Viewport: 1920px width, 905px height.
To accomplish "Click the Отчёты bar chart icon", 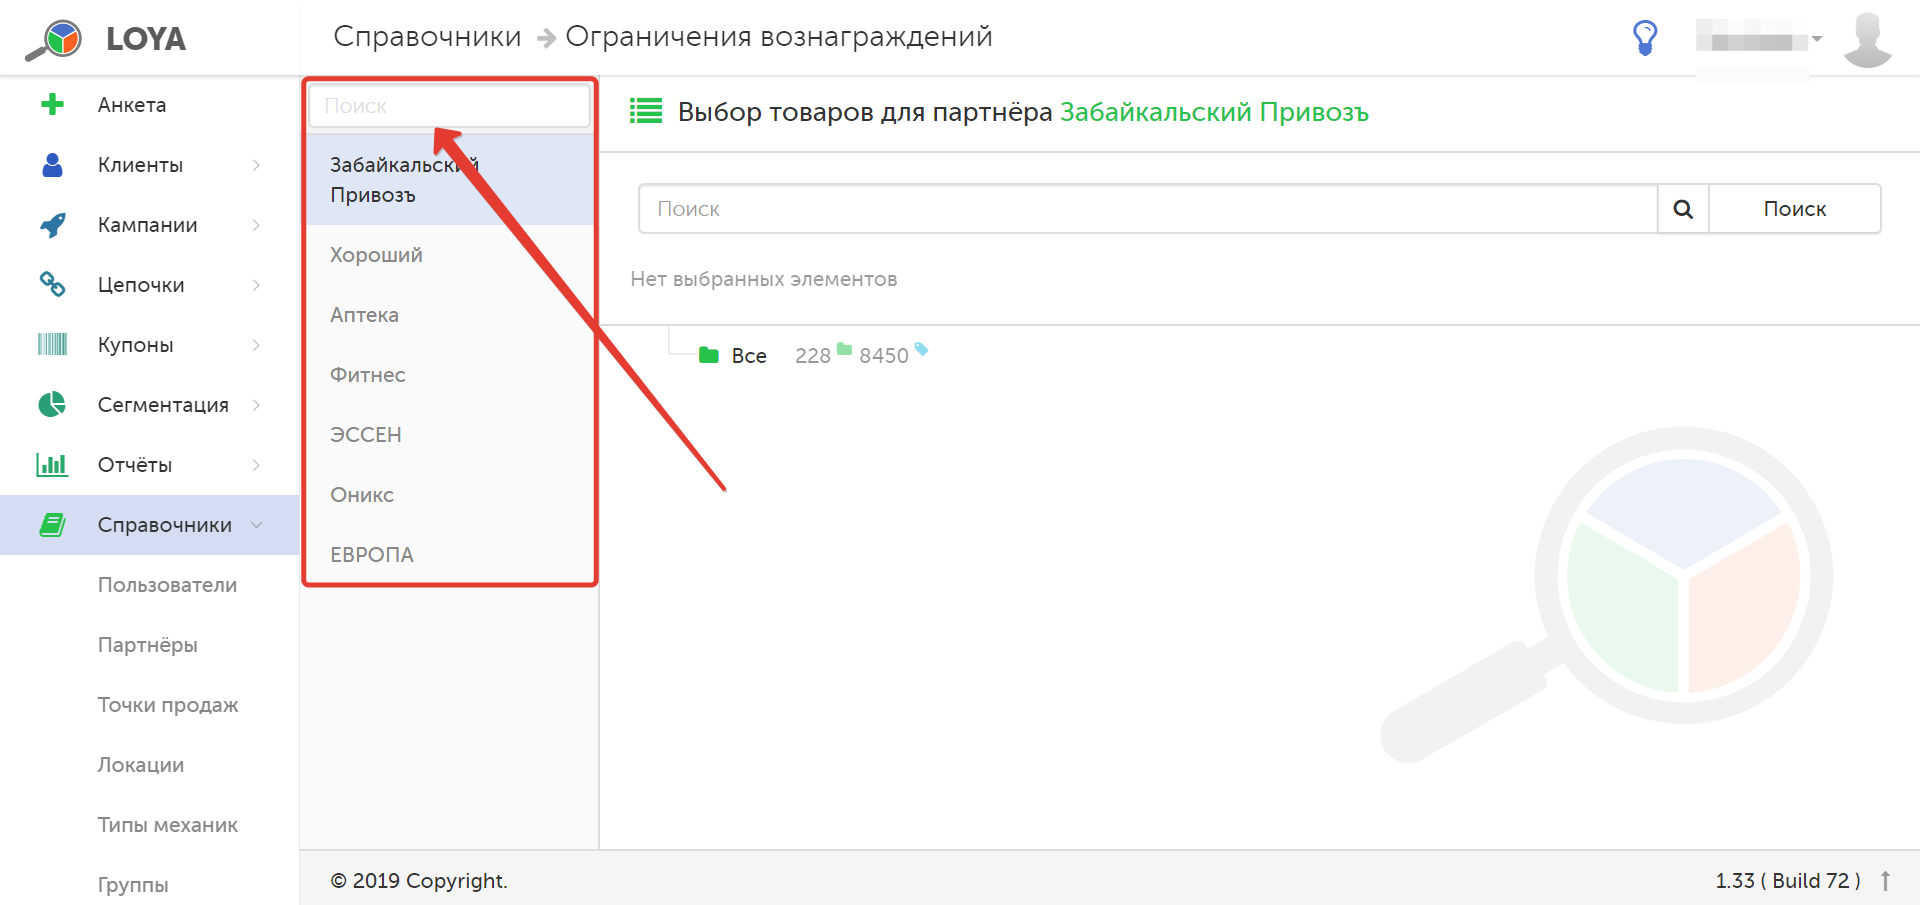I will coord(52,465).
